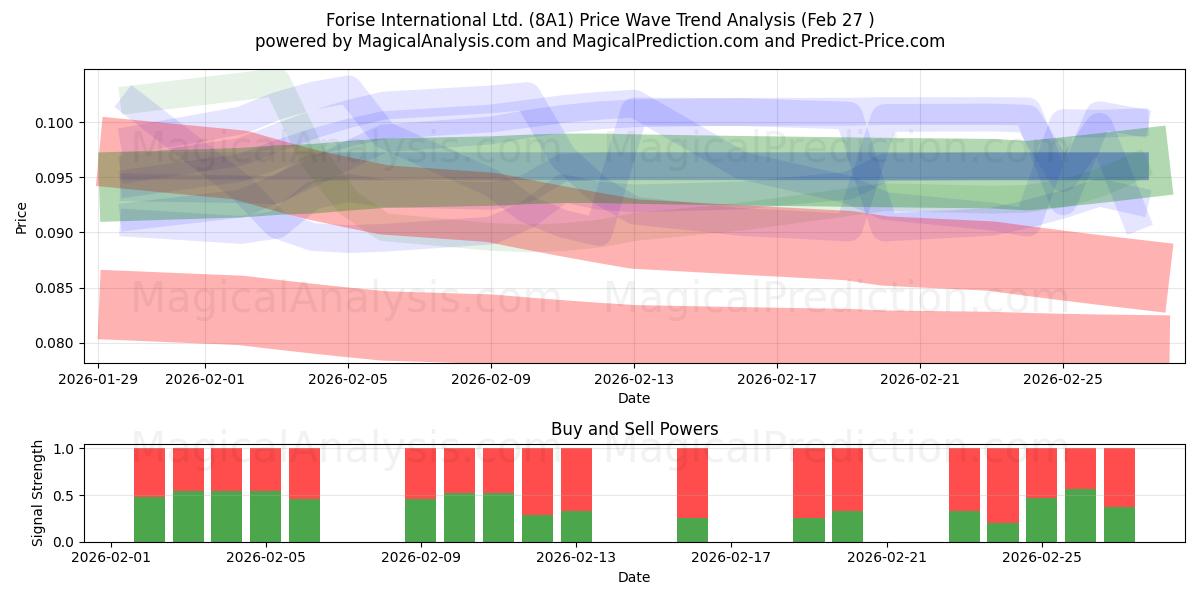1200x600 pixels.
Task: Select the red sell segment of Feb 19 bar
Action: [809, 483]
